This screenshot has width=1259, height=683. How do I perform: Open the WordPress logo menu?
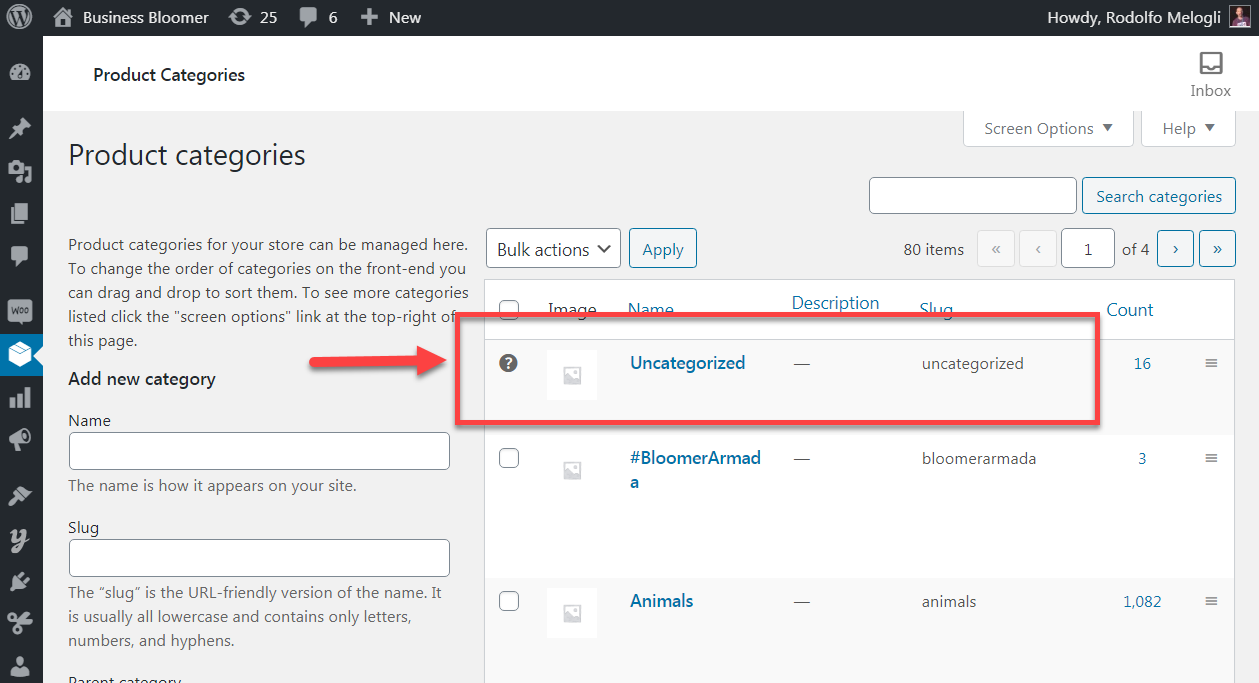click(x=21, y=17)
